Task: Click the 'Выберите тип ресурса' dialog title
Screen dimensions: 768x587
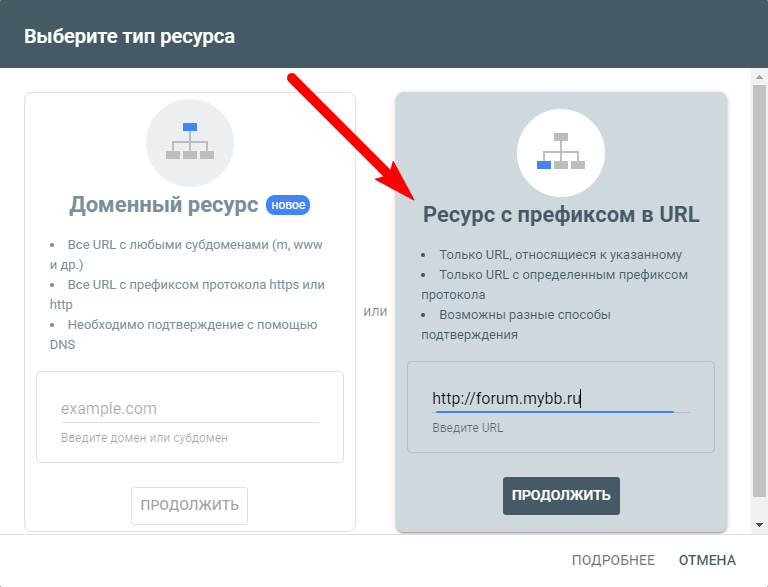Action: (129, 36)
